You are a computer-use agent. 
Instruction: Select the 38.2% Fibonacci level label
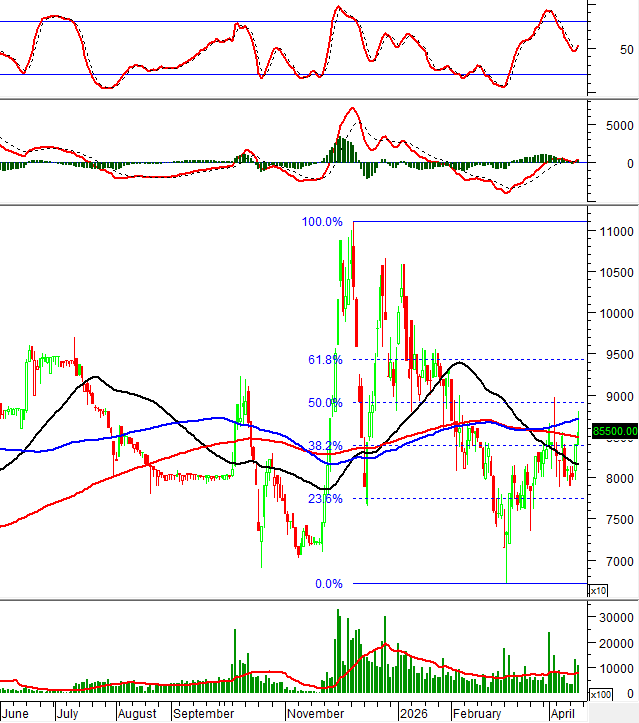326,446
